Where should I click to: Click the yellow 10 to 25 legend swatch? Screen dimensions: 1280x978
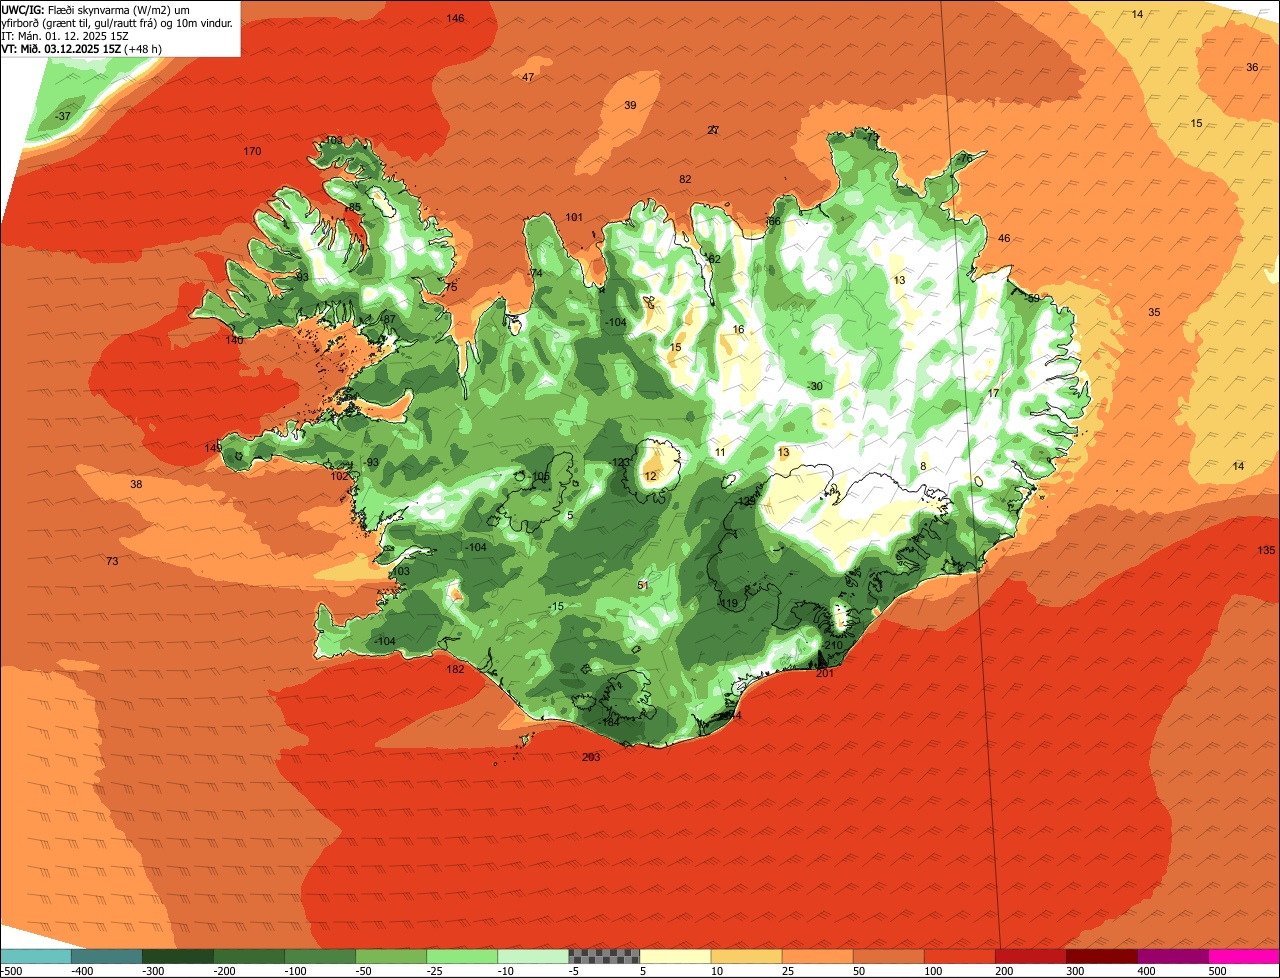coord(746,956)
